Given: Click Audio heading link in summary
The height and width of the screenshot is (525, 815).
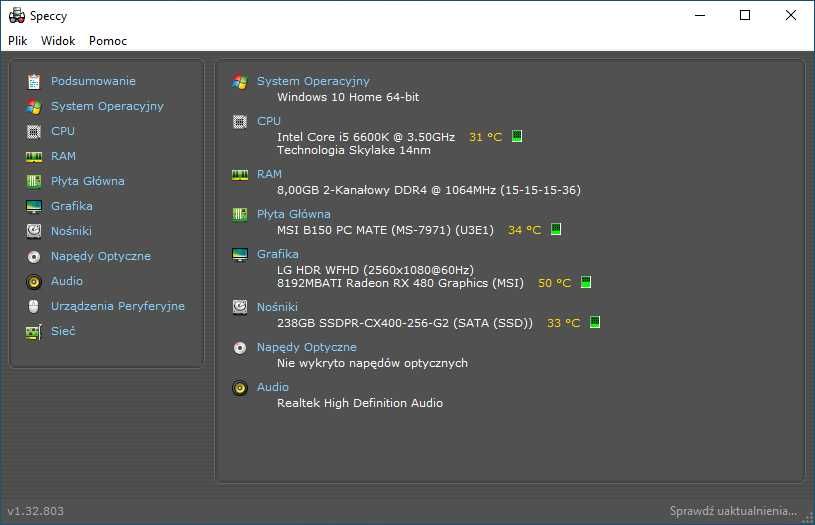Looking at the screenshot, I should (272, 387).
